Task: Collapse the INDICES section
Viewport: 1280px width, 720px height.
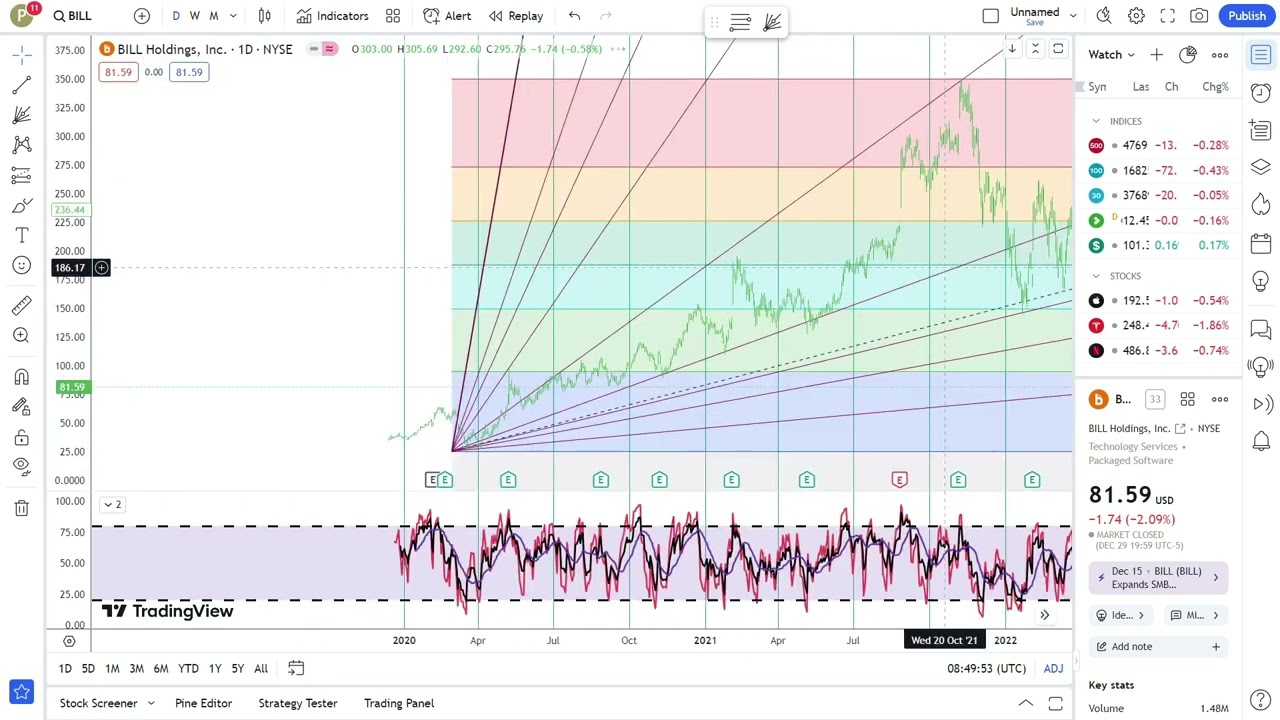Action: [x=1096, y=121]
